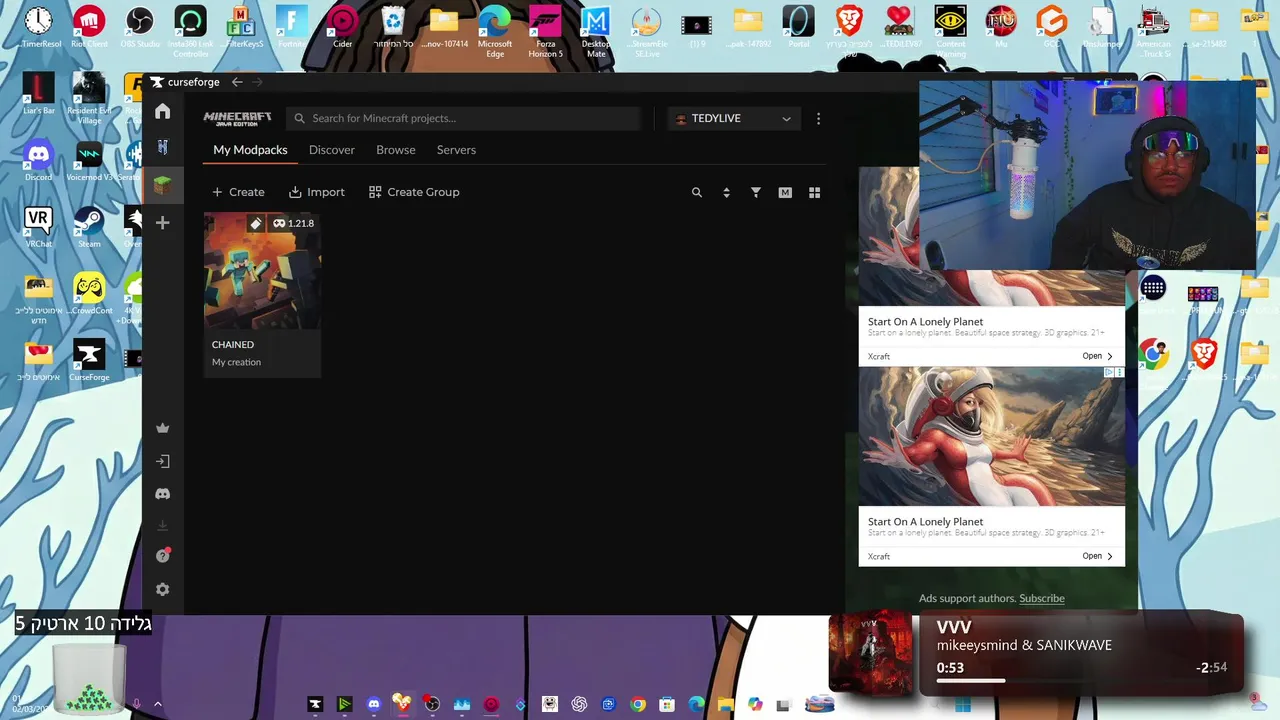Focus the 'Search for Minecraft projects' field
This screenshot has width=1280, height=720.
point(463,118)
